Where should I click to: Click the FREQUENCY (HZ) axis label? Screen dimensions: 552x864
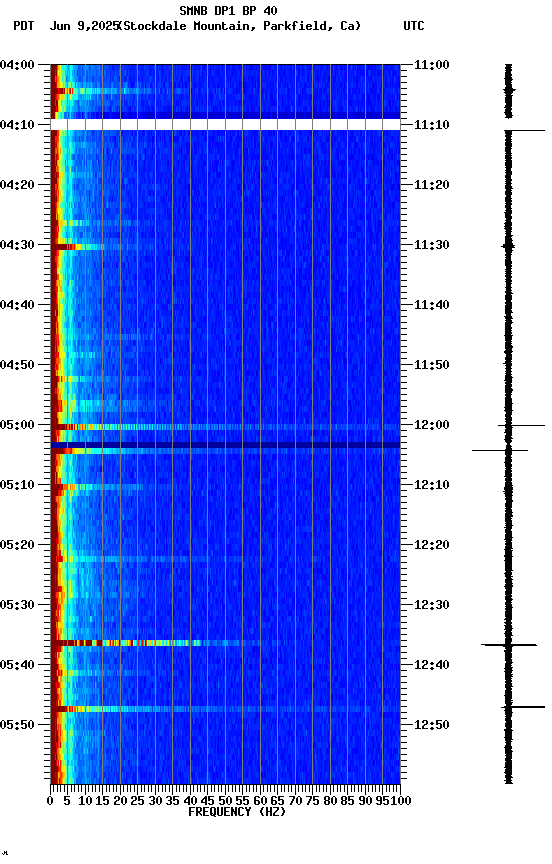tap(237, 812)
